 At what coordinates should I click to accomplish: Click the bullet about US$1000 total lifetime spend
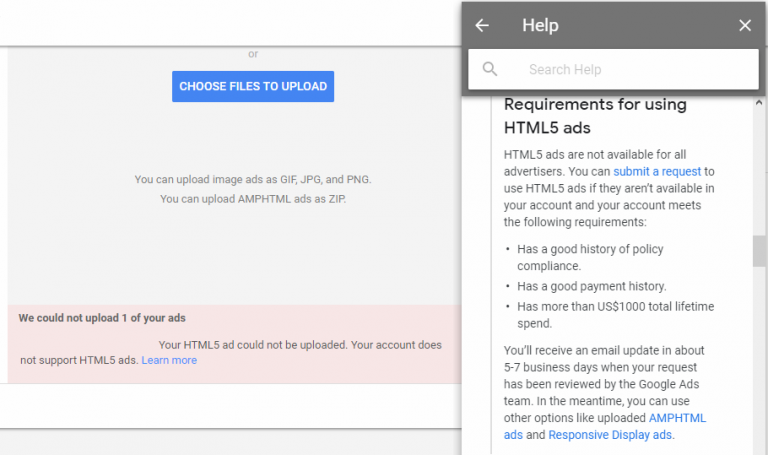coord(616,315)
